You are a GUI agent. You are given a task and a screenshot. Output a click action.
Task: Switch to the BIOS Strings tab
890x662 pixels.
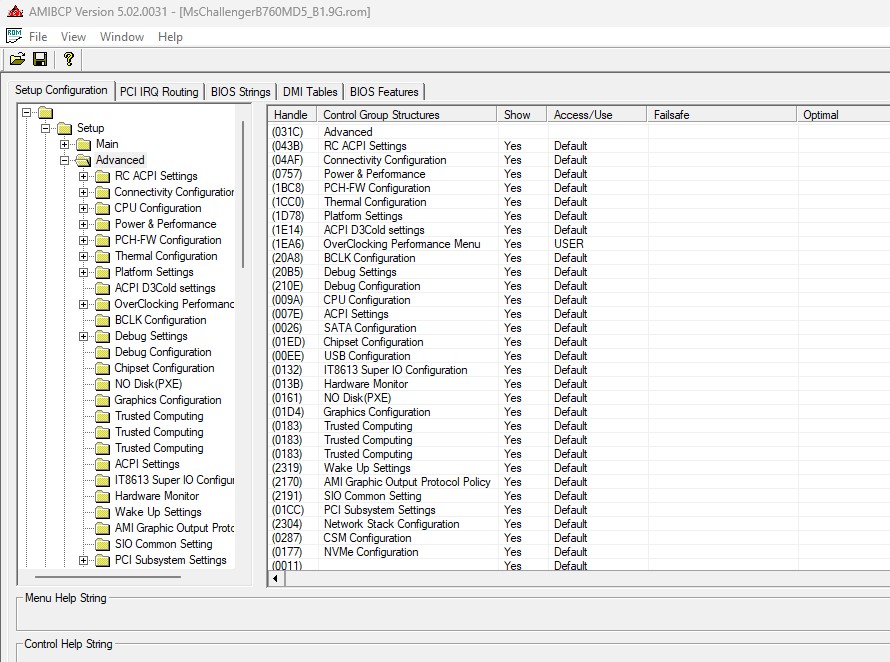(x=240, y=92)
